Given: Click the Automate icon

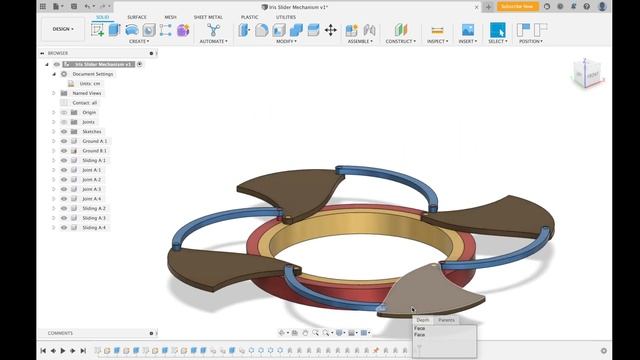Looking at the screenshot, I should pyautogui.click(x=213, y=30).
